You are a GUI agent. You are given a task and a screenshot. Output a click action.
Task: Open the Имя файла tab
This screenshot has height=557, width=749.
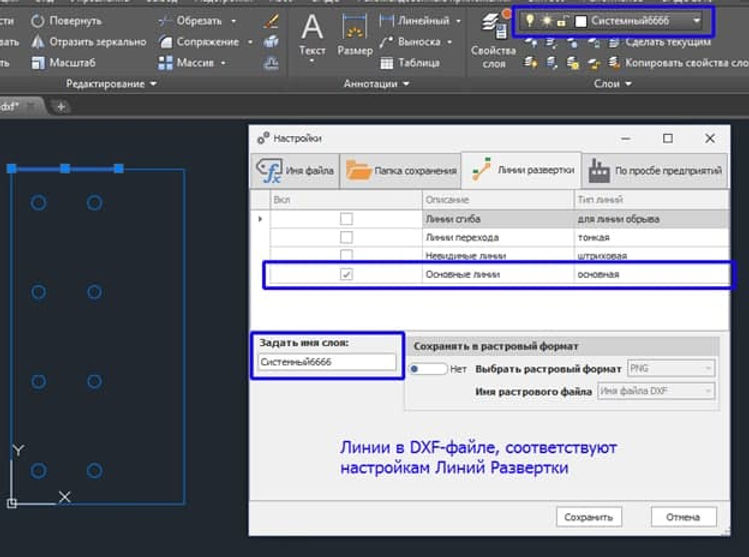pyautogui.click(x=295, y=171)
